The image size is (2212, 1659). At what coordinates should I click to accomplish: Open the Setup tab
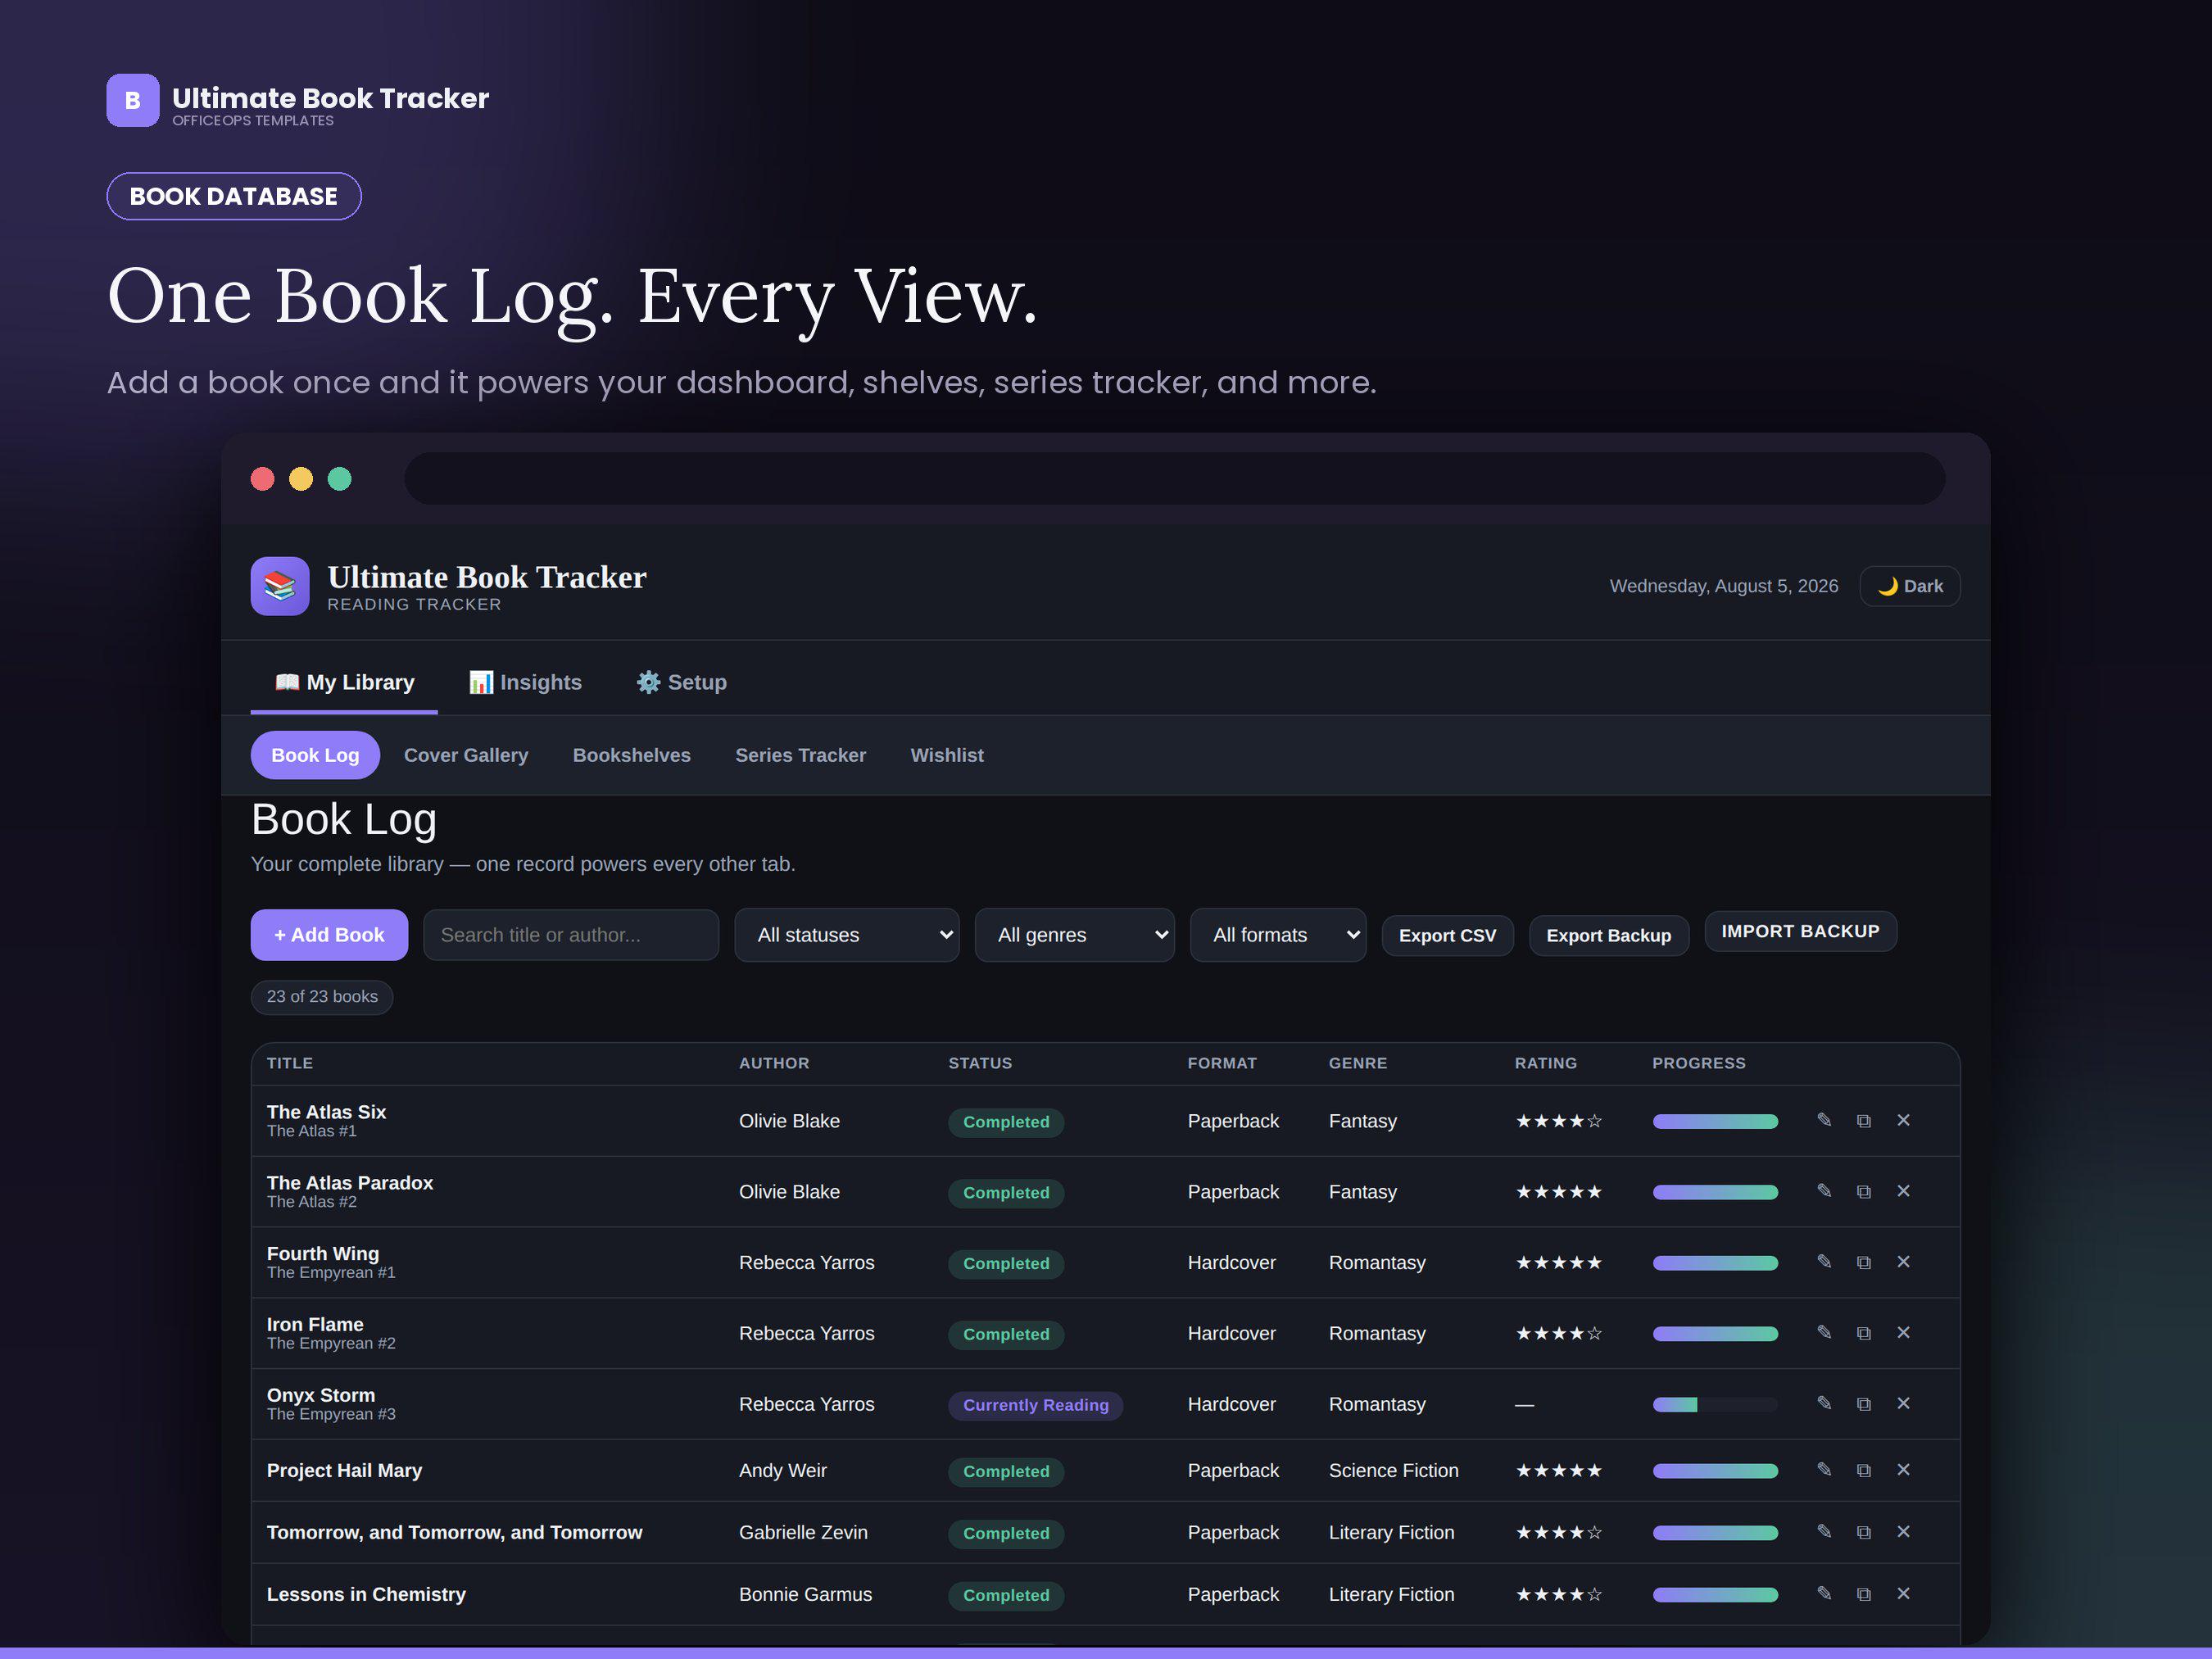[682, 682]
